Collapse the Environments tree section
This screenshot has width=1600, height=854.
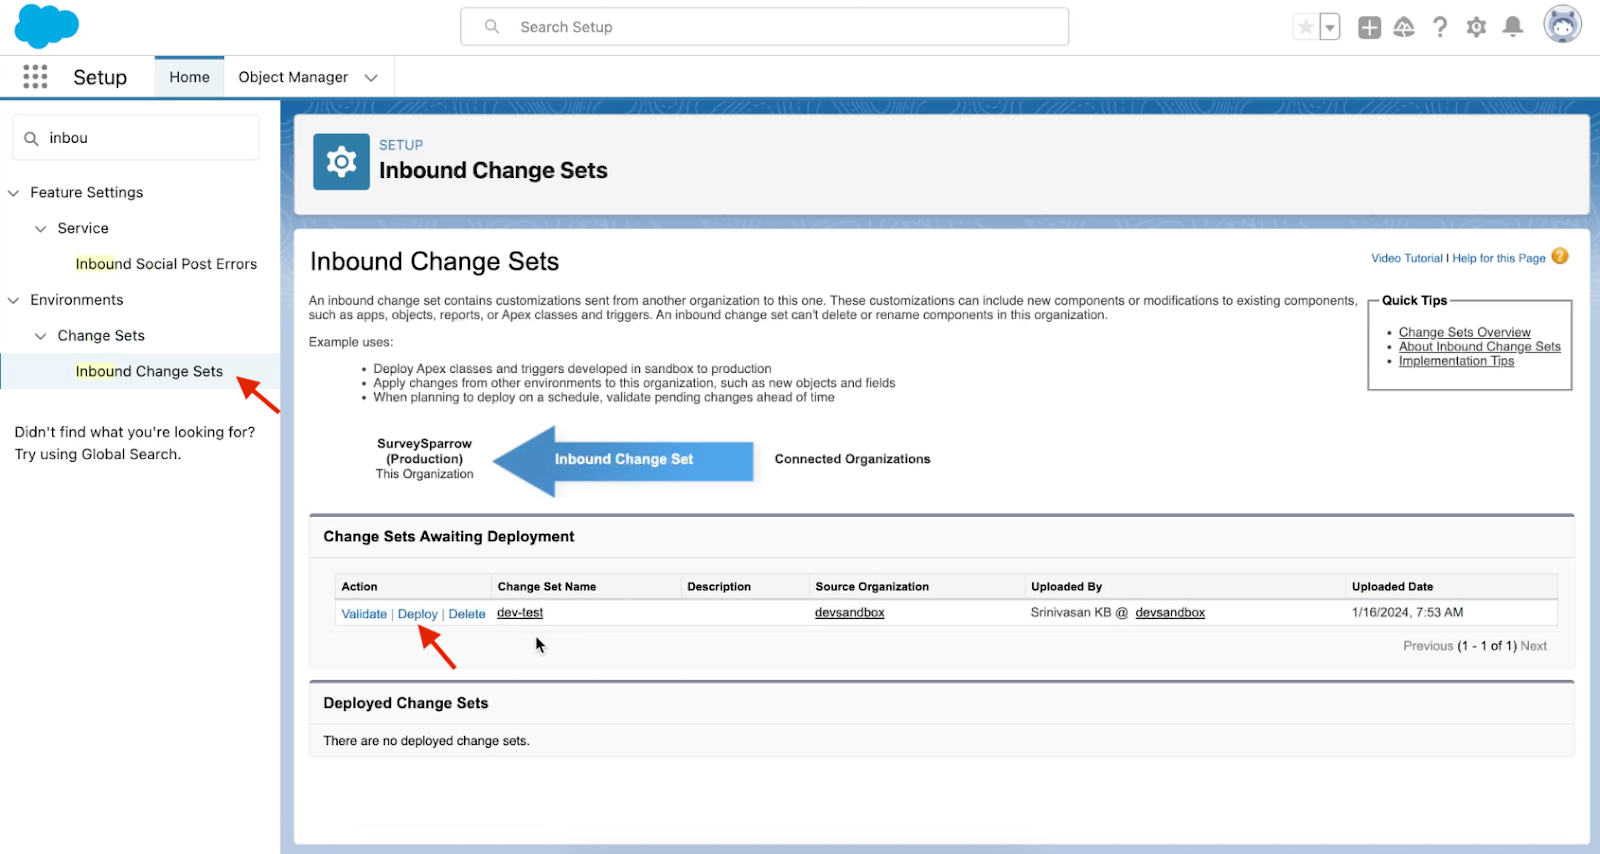tap(14, 300)
